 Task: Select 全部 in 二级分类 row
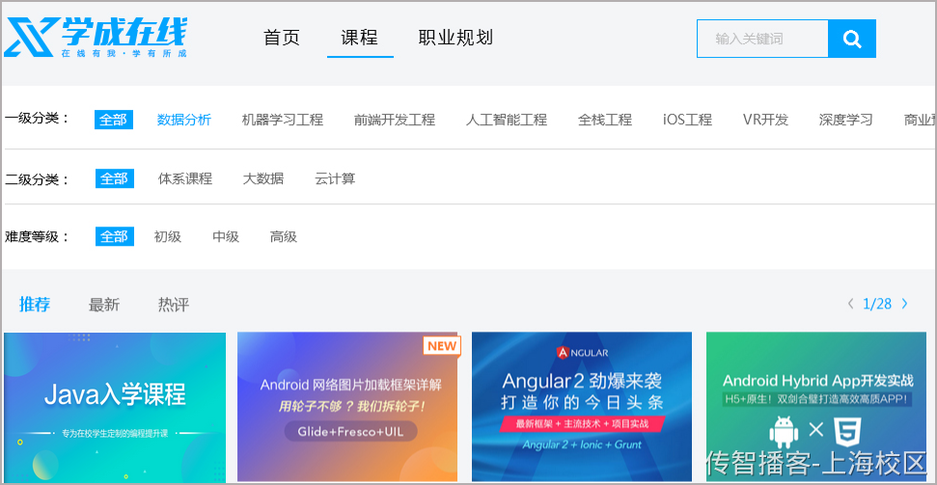(x=114, y=179)
